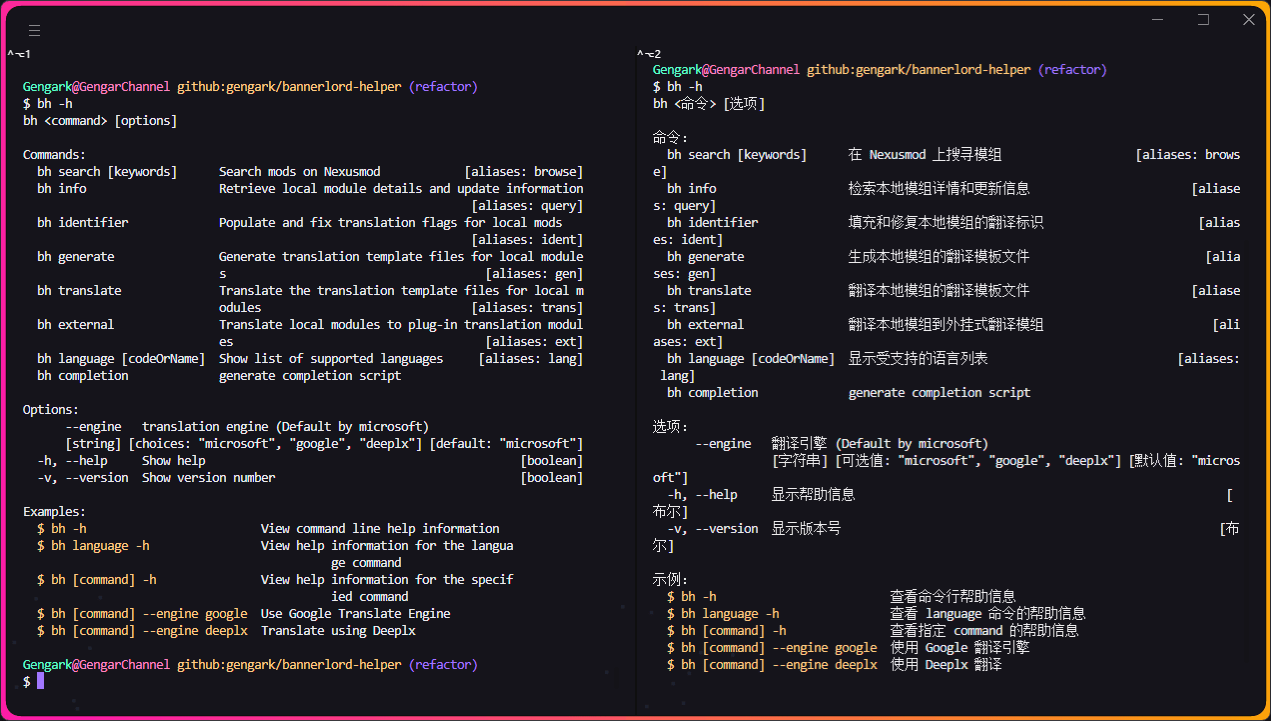Click the 'Commands:' heading in left pane
Viewport: 1271px width, 721px height.
click(x=55, y=155)
